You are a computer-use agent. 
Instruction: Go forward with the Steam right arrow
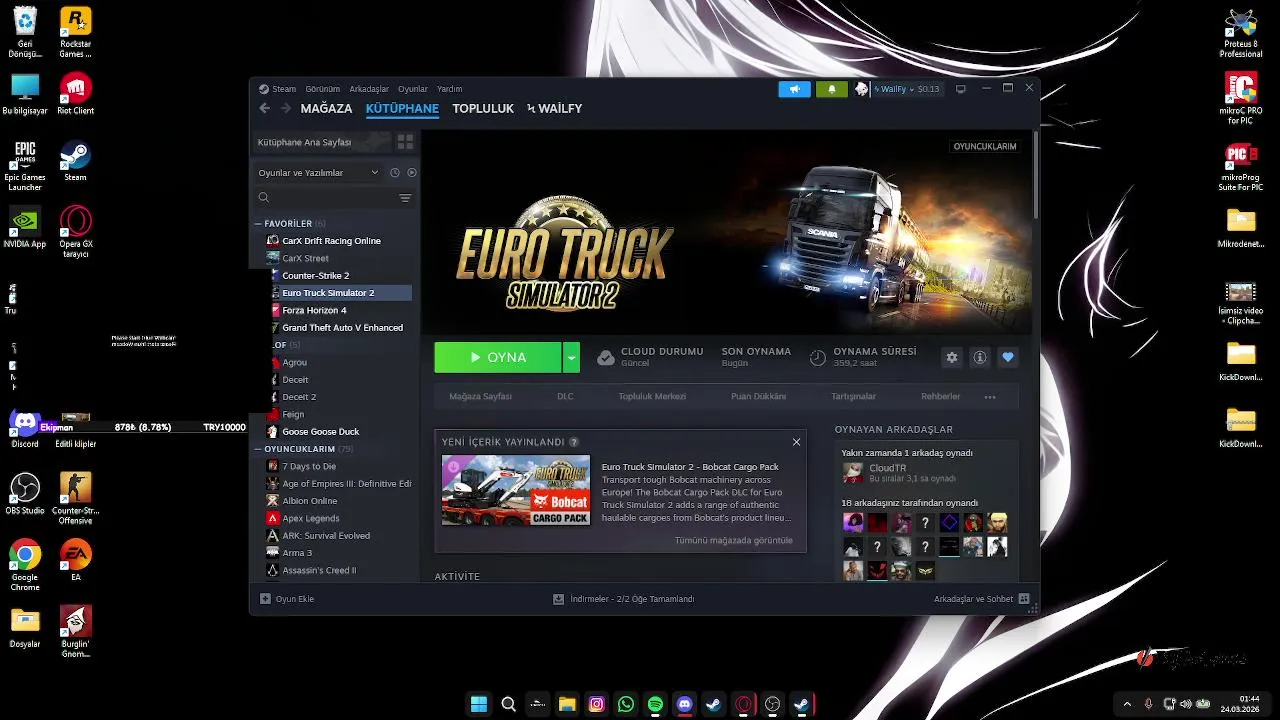tap(286, 108)
